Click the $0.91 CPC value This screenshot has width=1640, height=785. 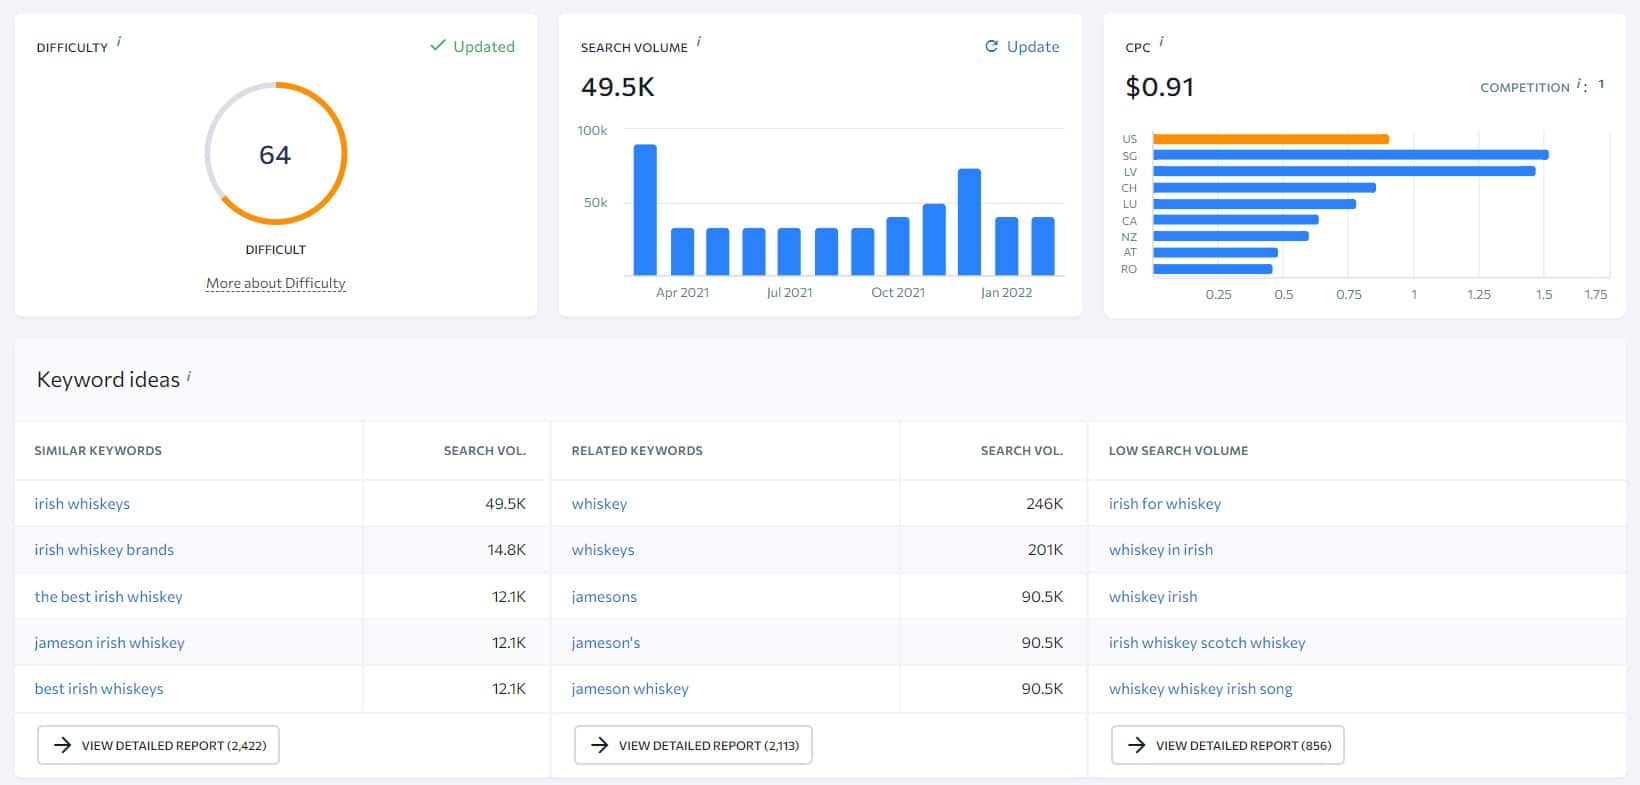point(1160,87)
